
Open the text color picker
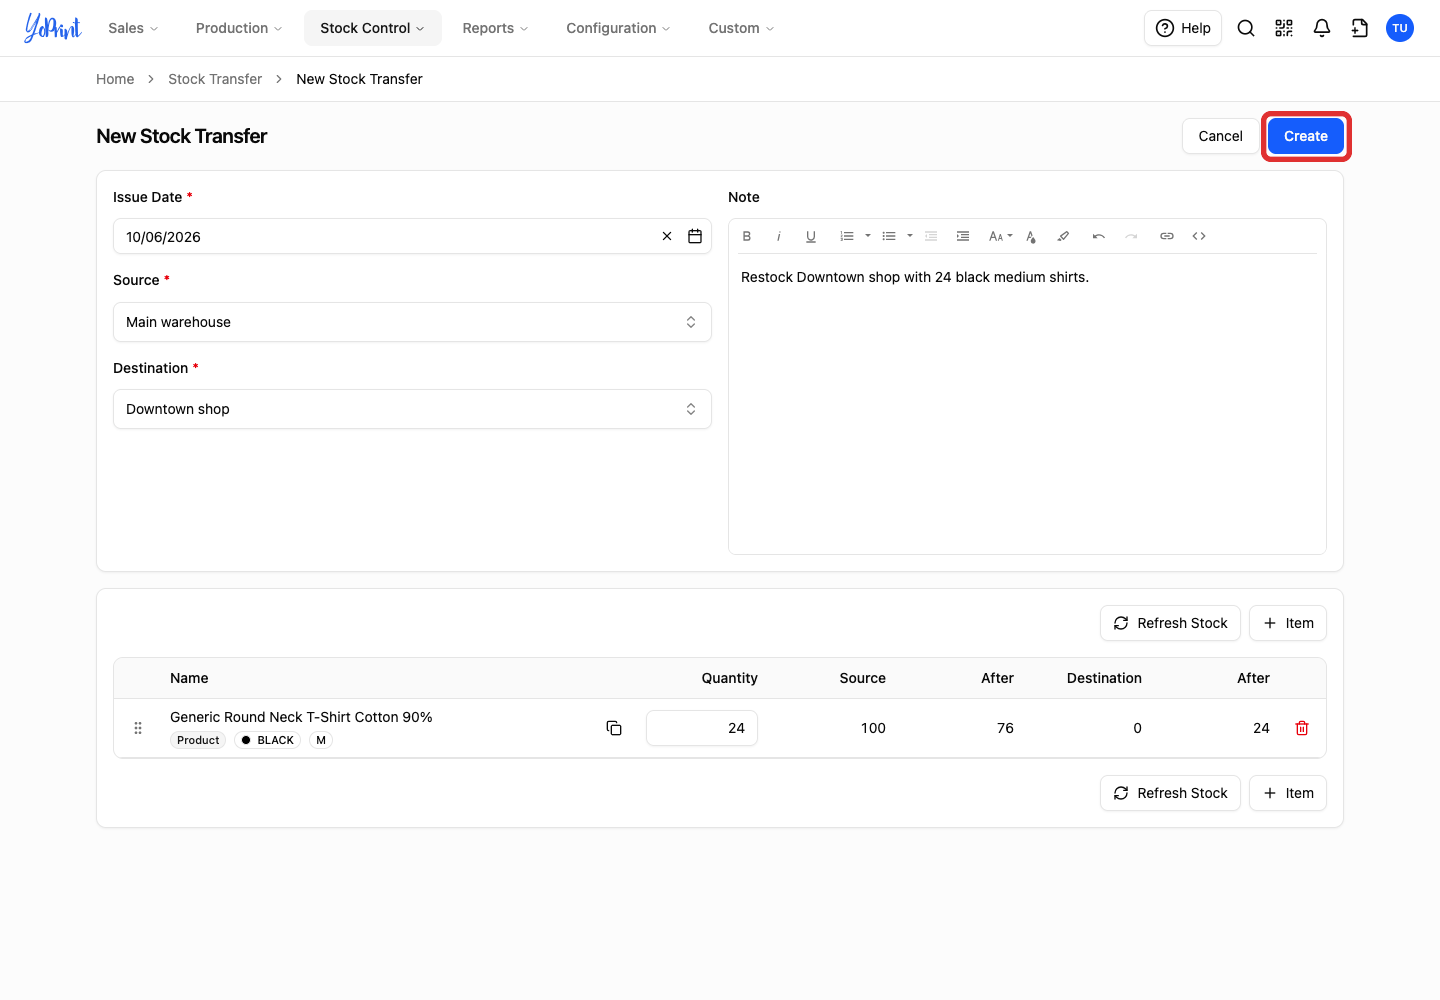point(1031,236)
